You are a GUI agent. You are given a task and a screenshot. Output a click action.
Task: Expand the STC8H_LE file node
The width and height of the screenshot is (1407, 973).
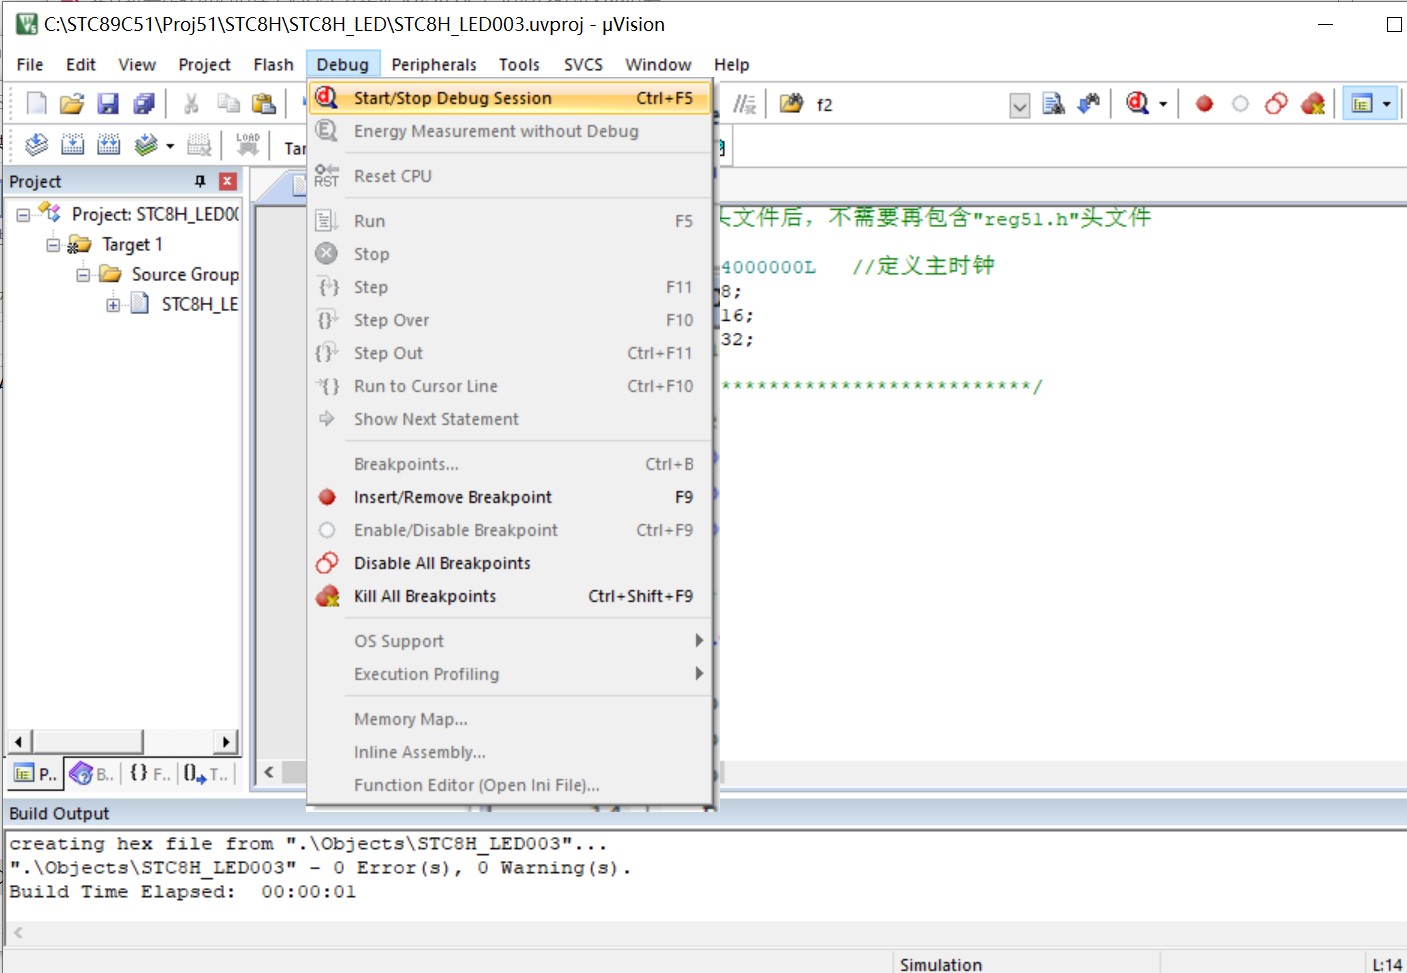[113, 305]
